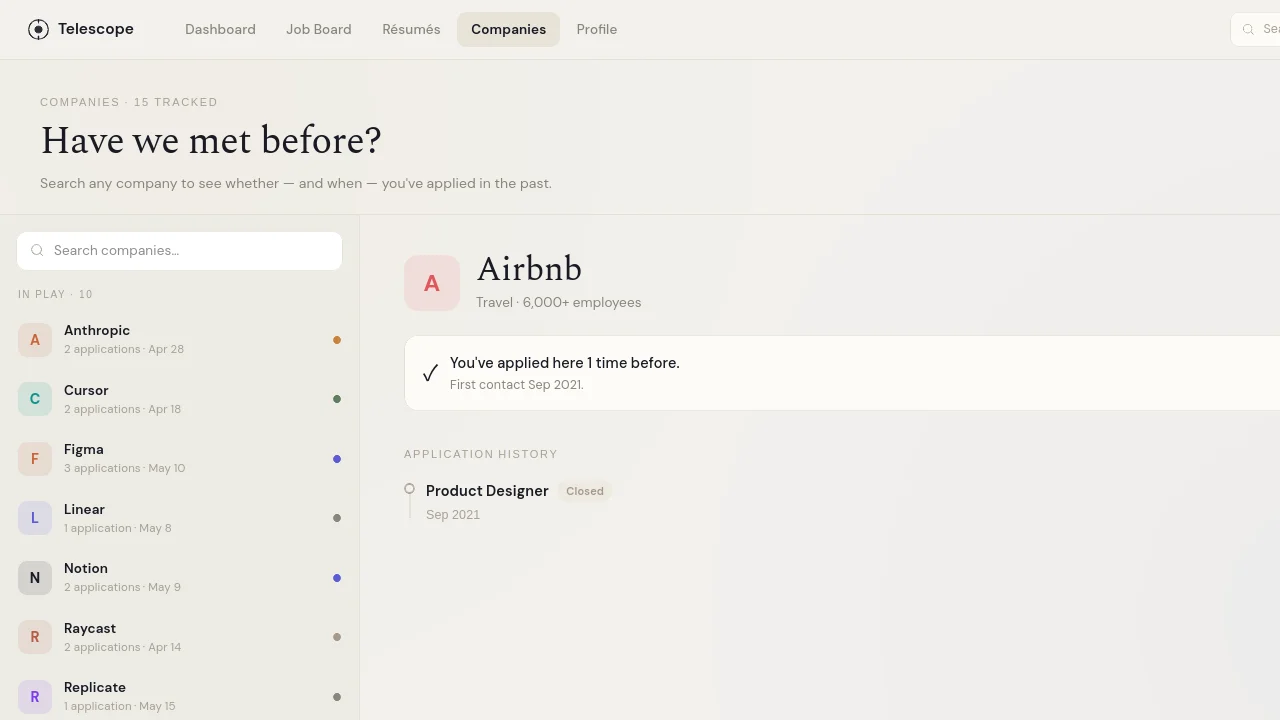Click the "Have we met before?" heading
The width and height of the screenshot is (1280, 720).
(211, 141)
